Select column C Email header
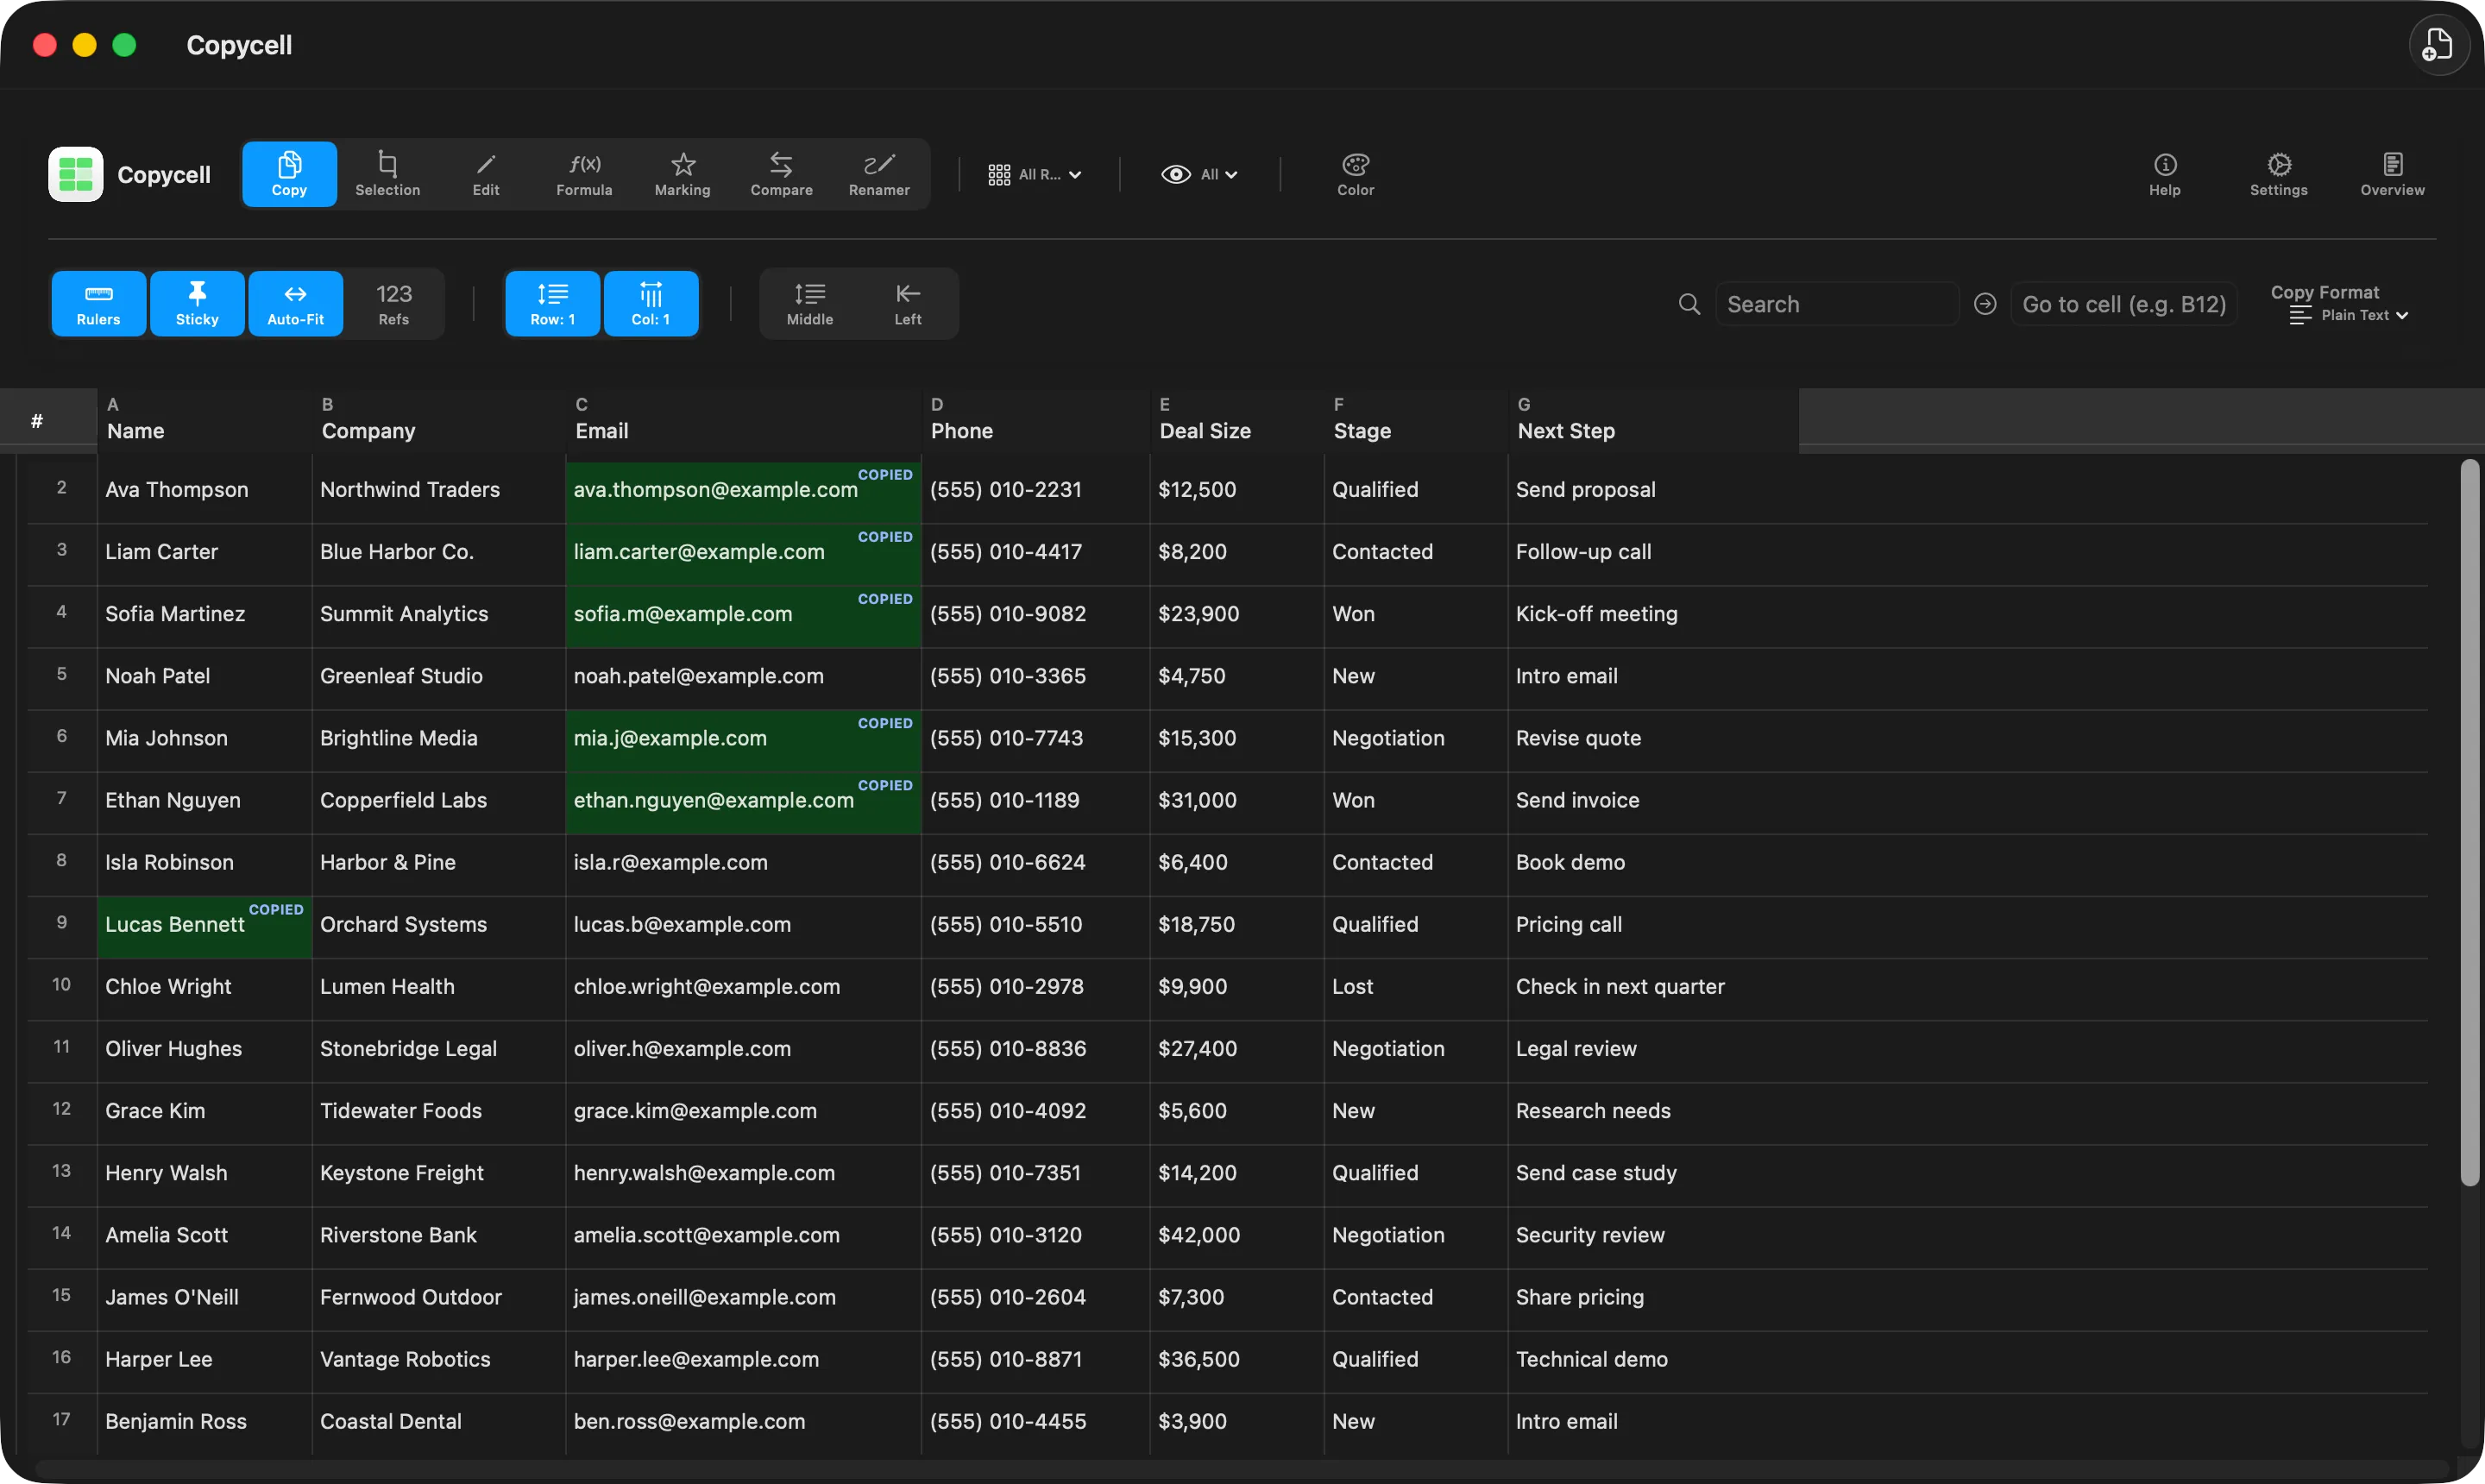The width and height of the screenshot is (2485, 1484). tap(744, 421)
